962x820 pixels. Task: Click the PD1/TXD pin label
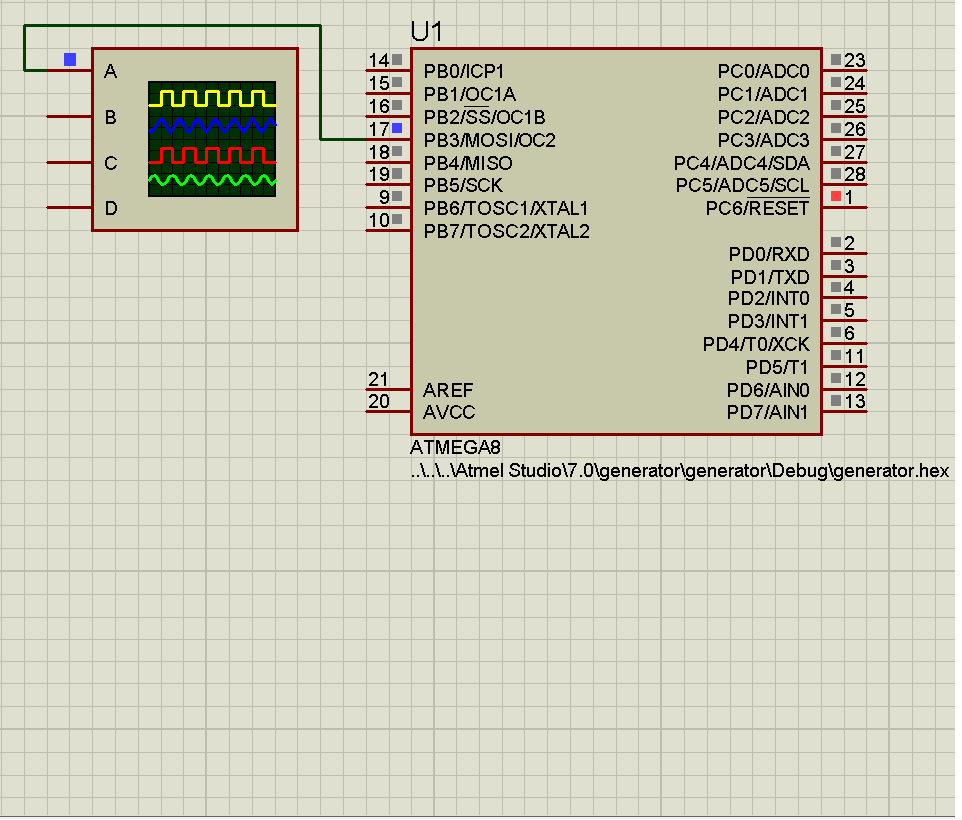point(770,277)
